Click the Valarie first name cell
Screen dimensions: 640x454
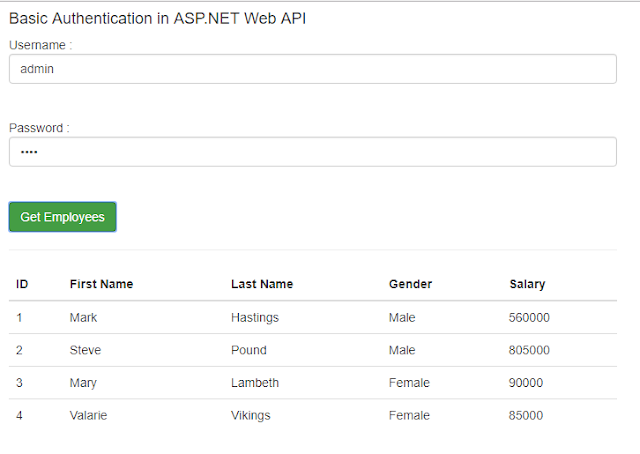pos(88,416)
